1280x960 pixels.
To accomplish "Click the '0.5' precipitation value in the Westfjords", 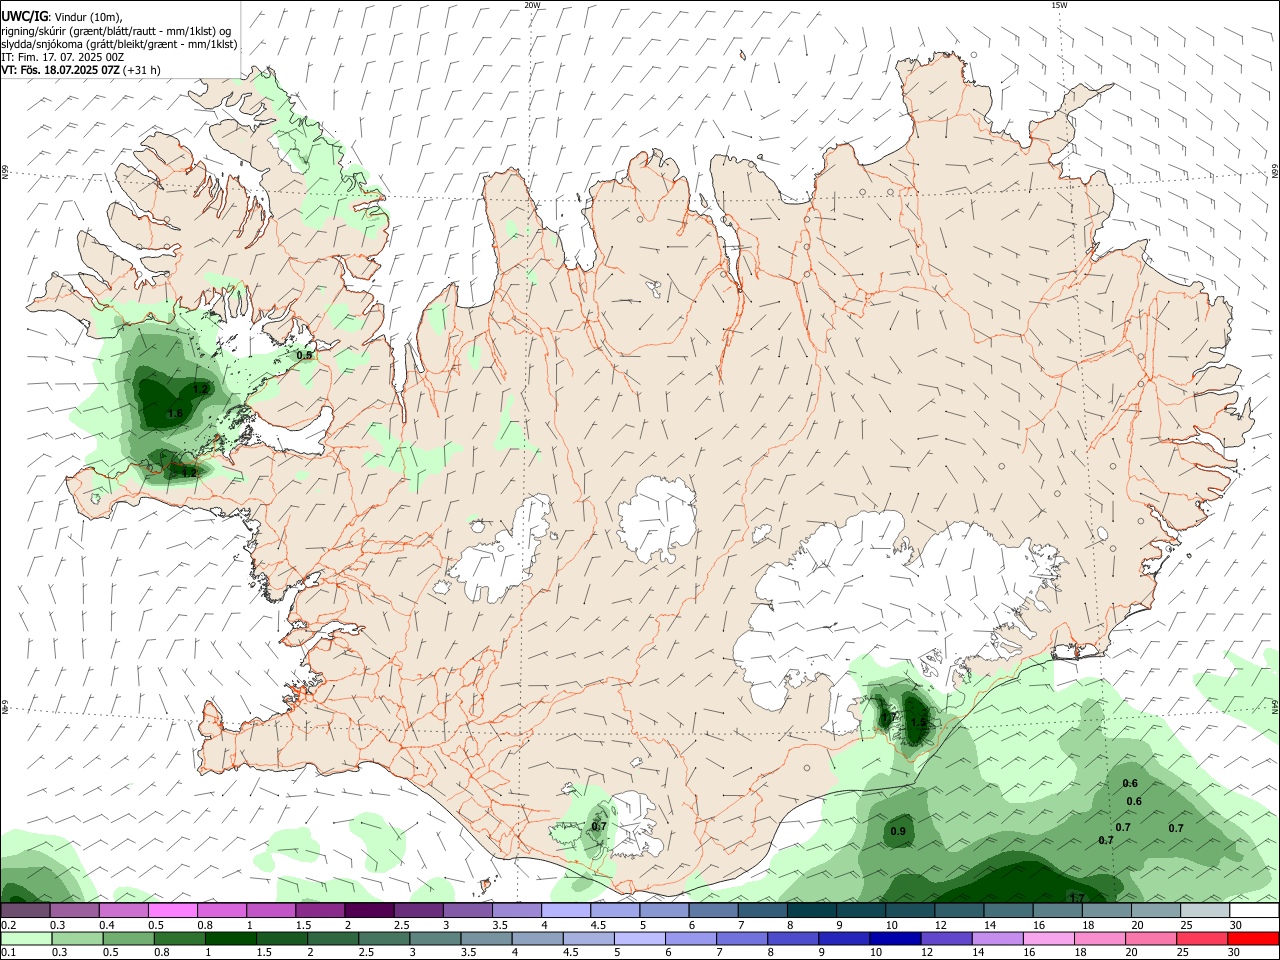I will 305,354.
